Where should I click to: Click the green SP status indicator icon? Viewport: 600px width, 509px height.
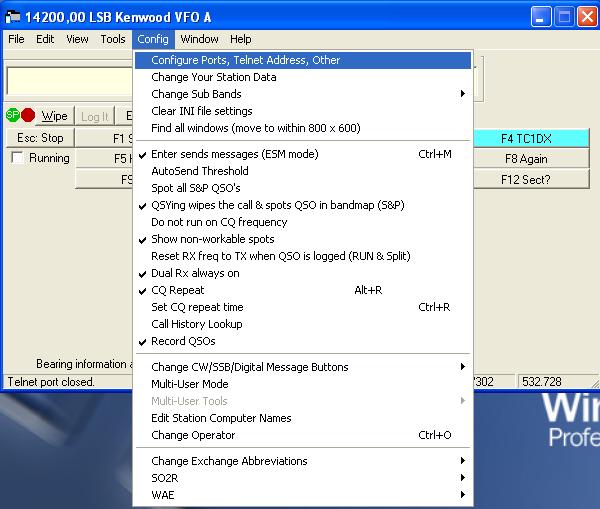coord(13,115)
